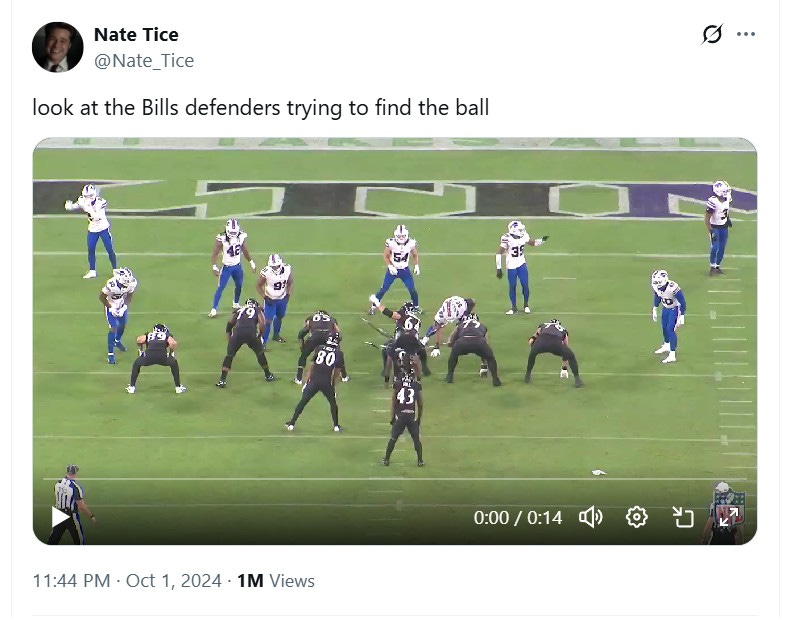Click the referee in the video corner
Image resolution: width=807 pixels, height=617 pixels.
pyautogui.click(x=71, y=504)
